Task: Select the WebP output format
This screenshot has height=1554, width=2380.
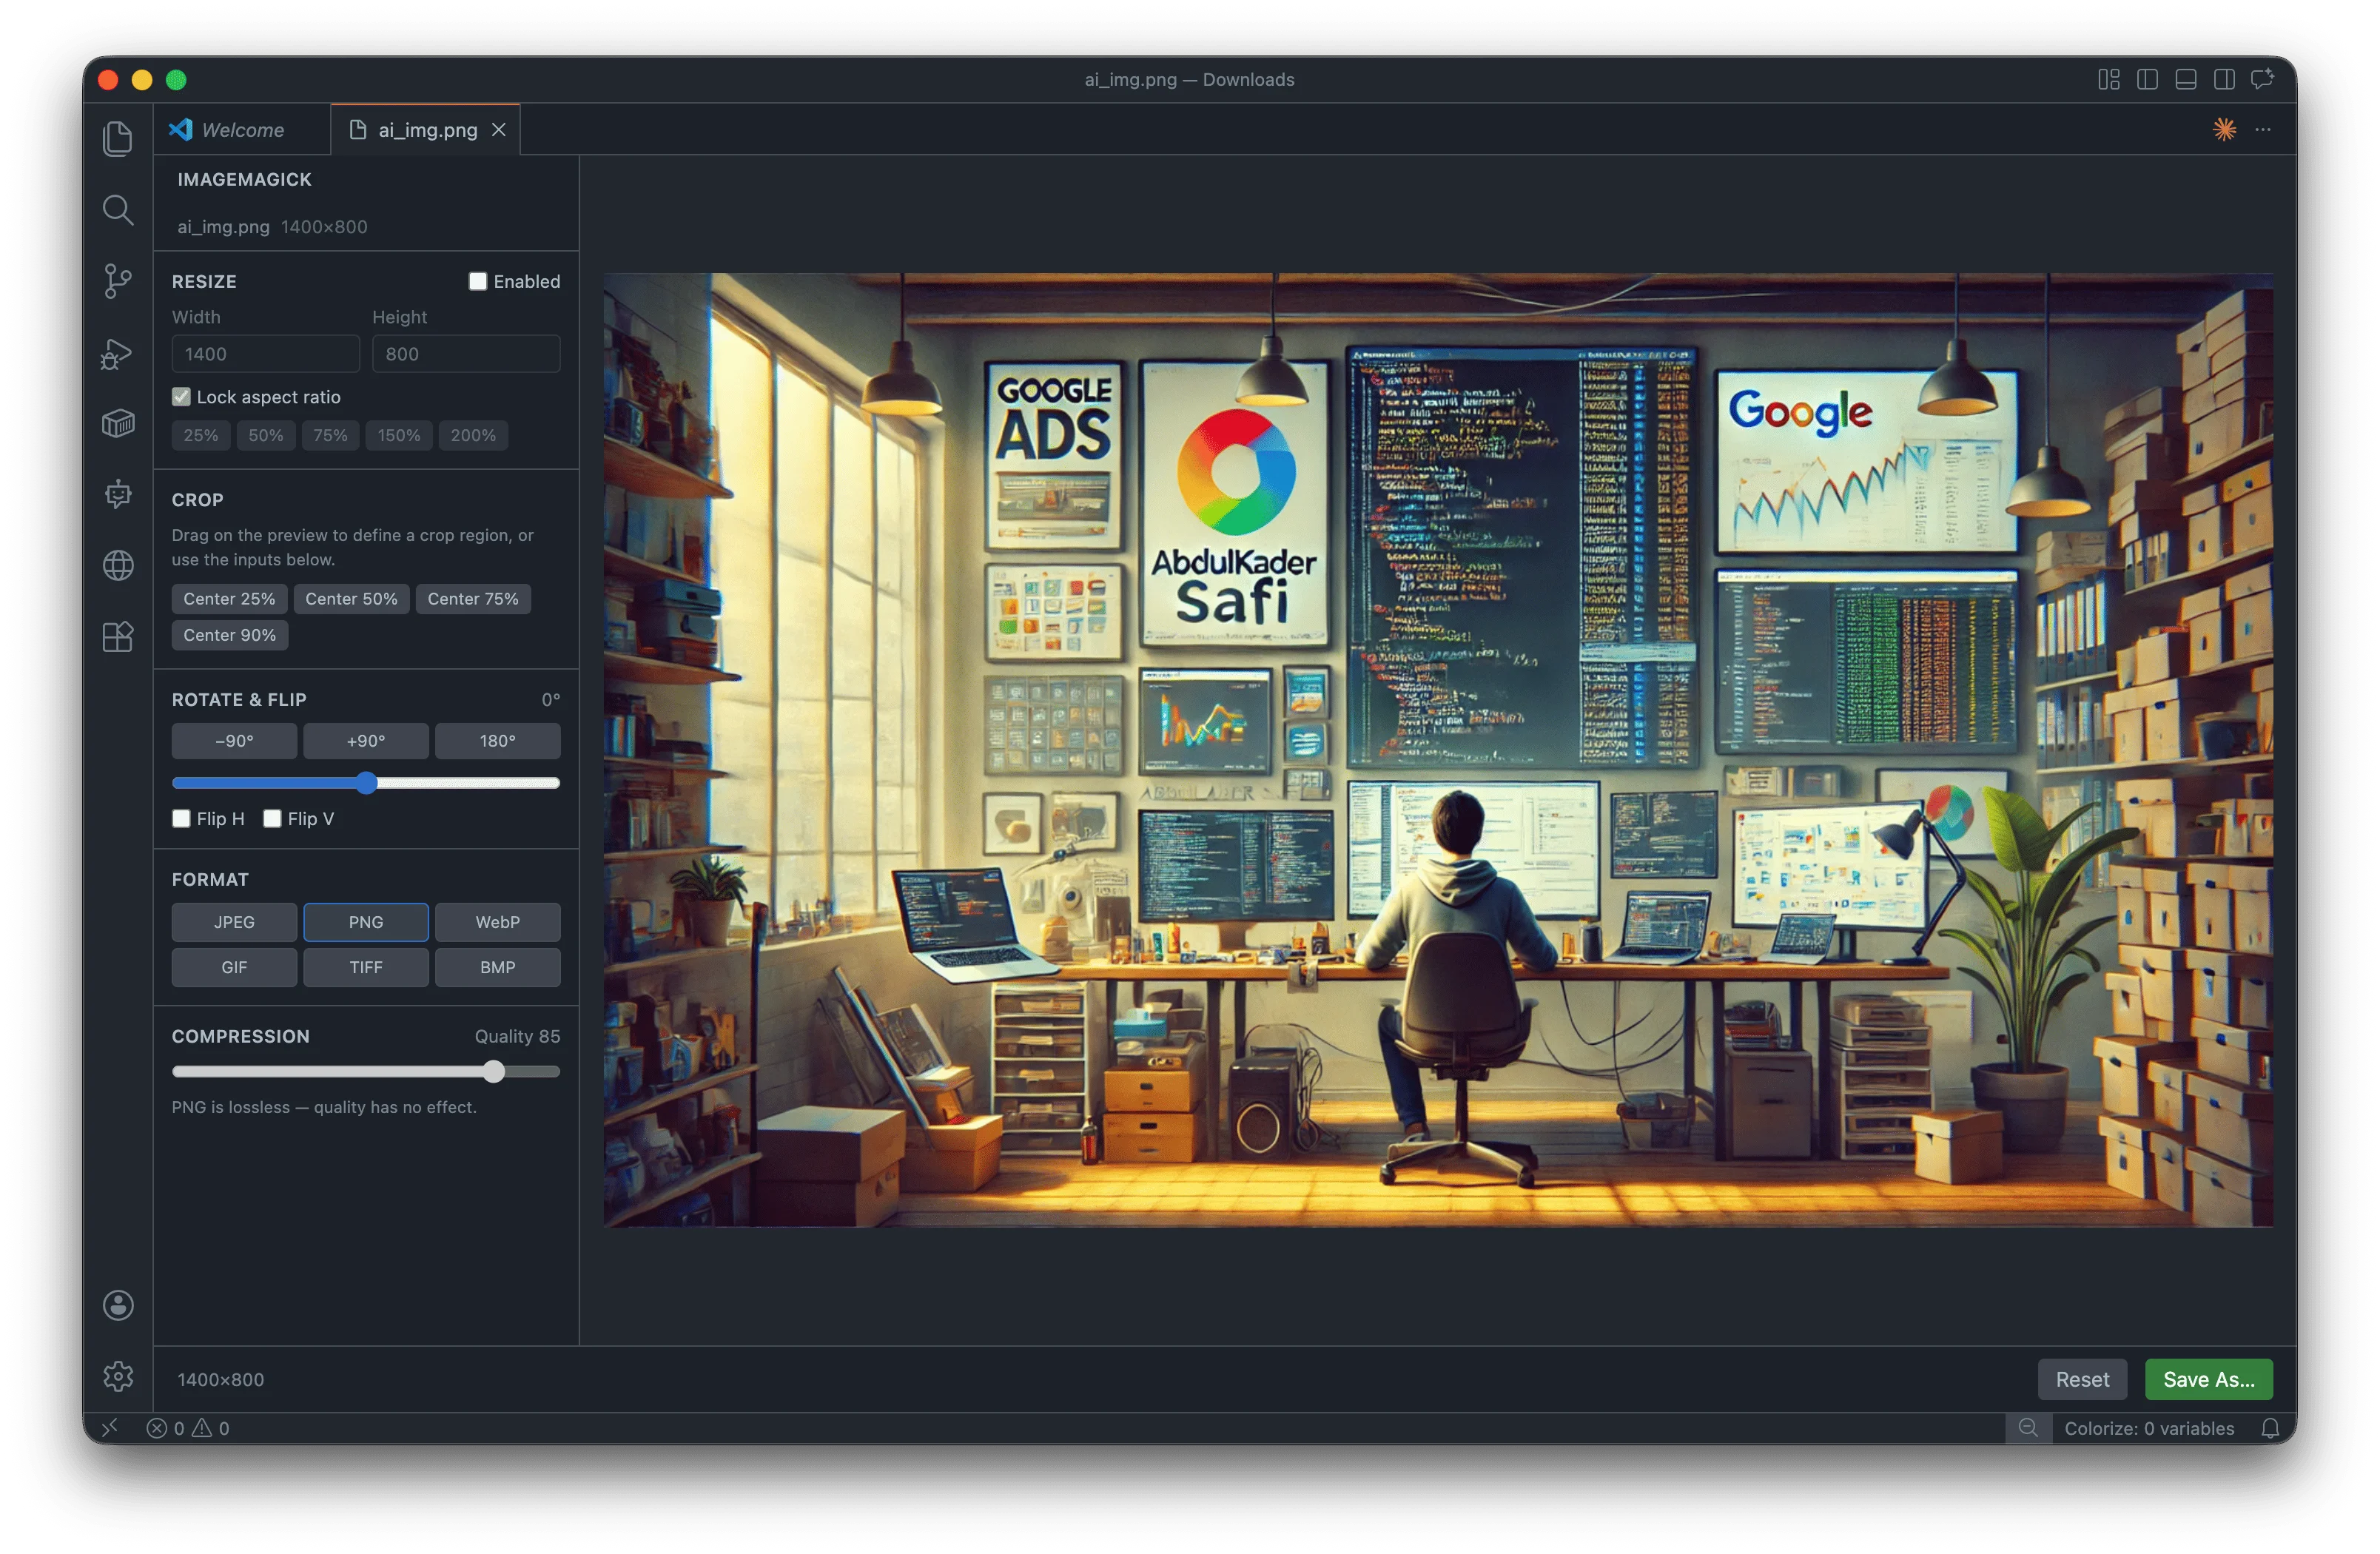Action: point(497,921)
